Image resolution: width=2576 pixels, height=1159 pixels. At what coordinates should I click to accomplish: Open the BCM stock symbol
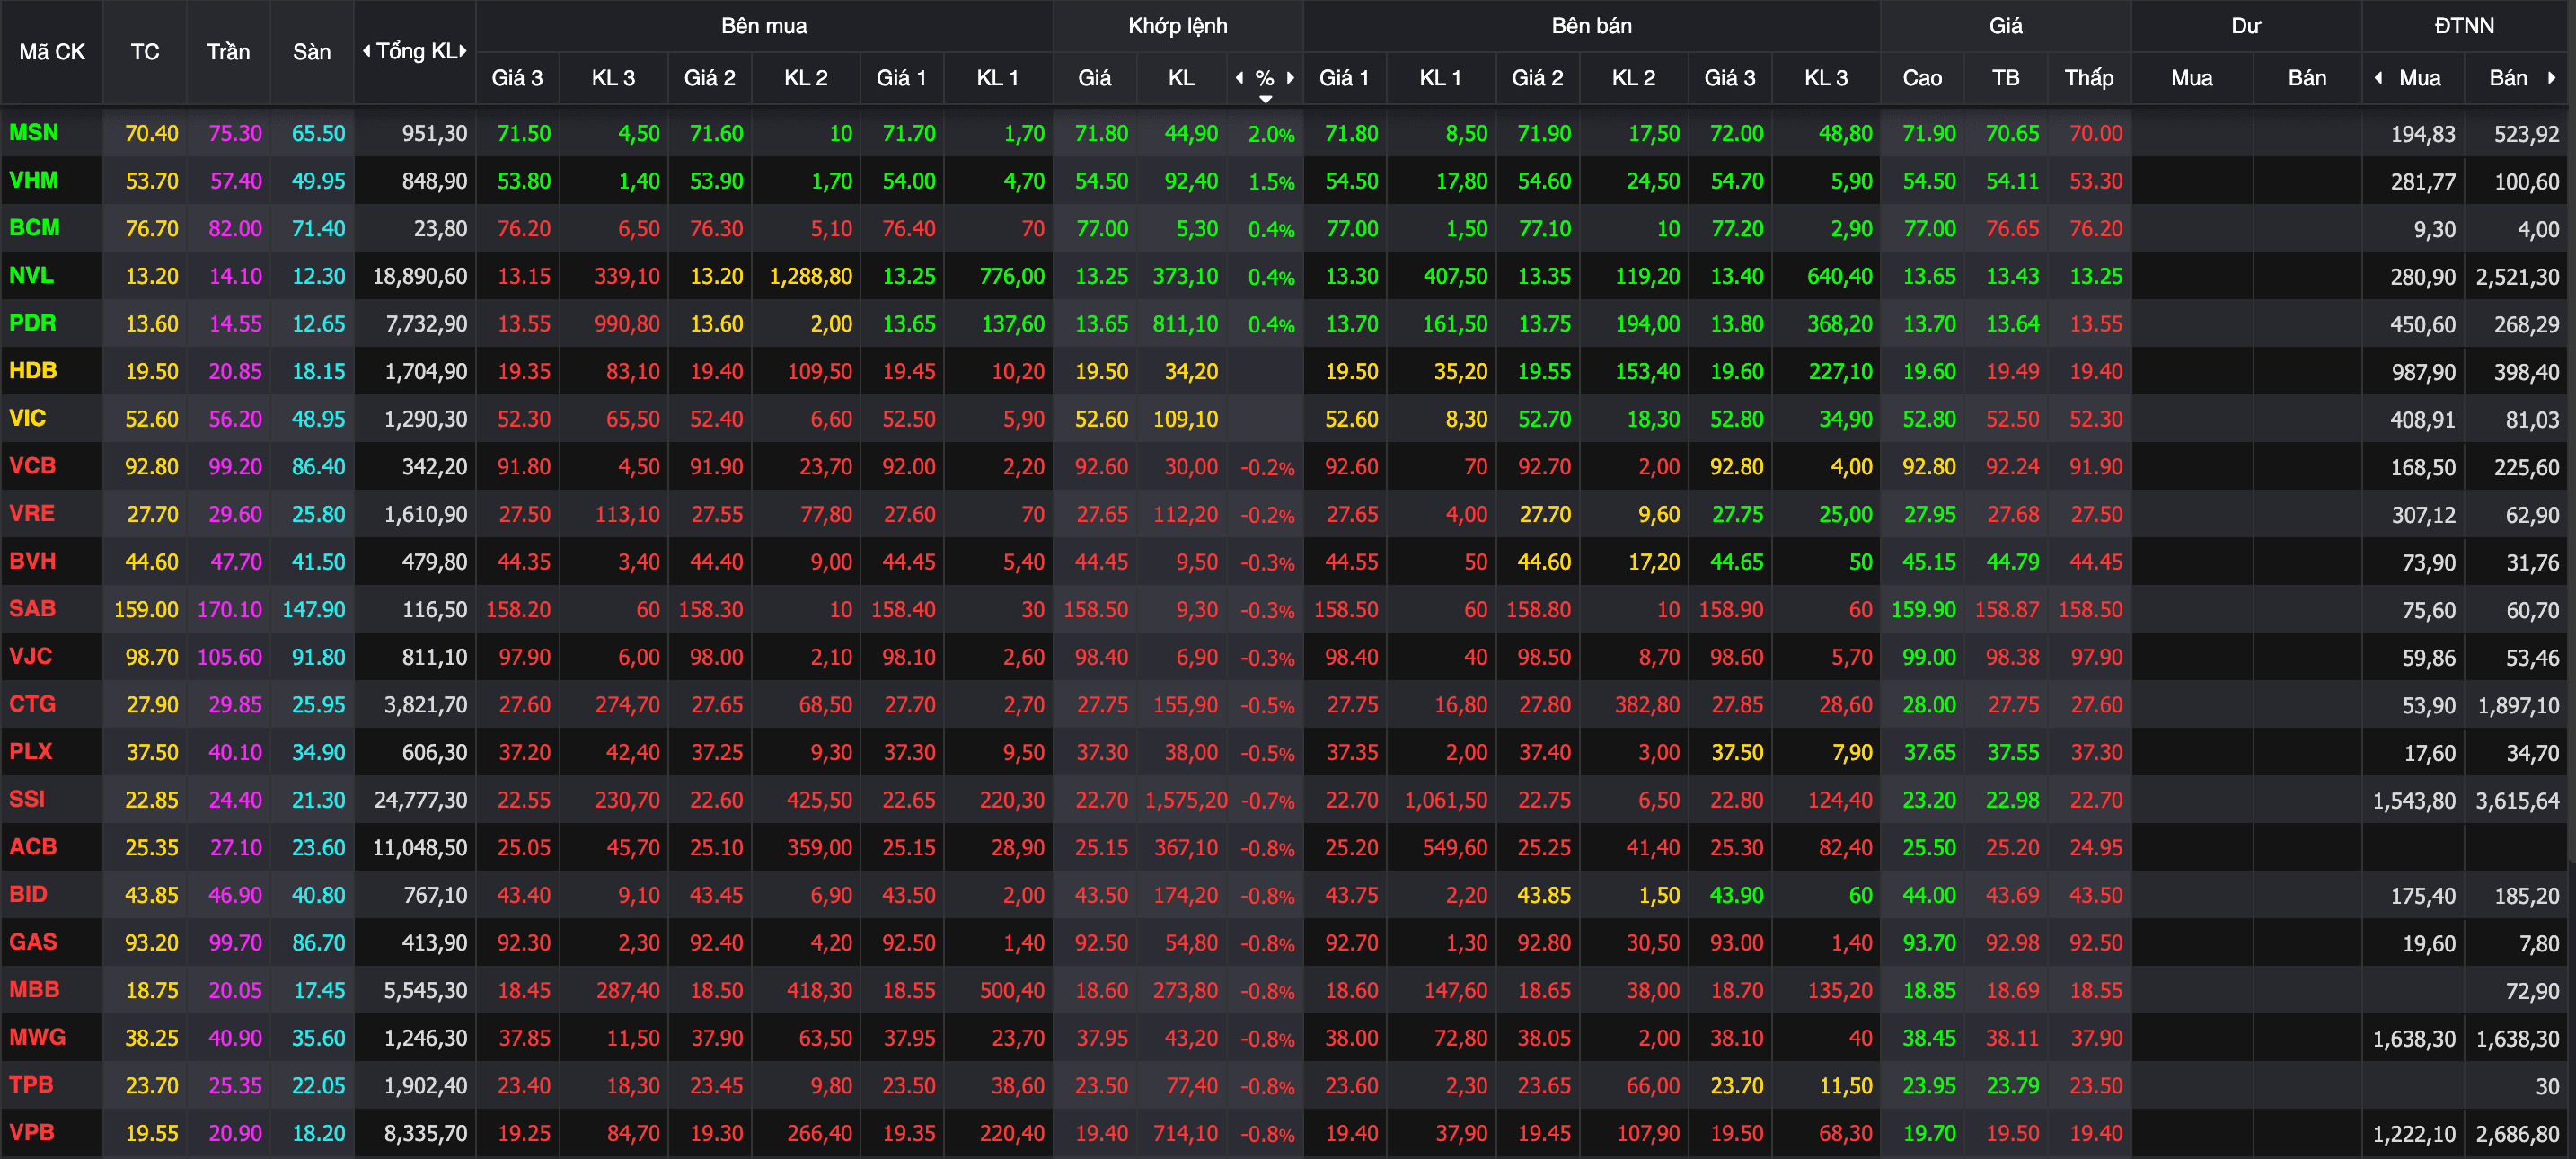[35, 228]
